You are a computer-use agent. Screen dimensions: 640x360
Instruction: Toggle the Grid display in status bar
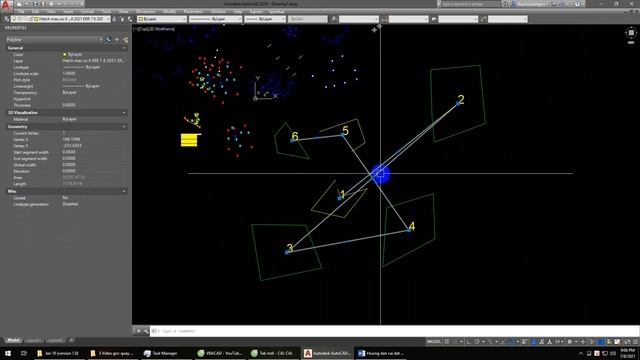point(447,342)
